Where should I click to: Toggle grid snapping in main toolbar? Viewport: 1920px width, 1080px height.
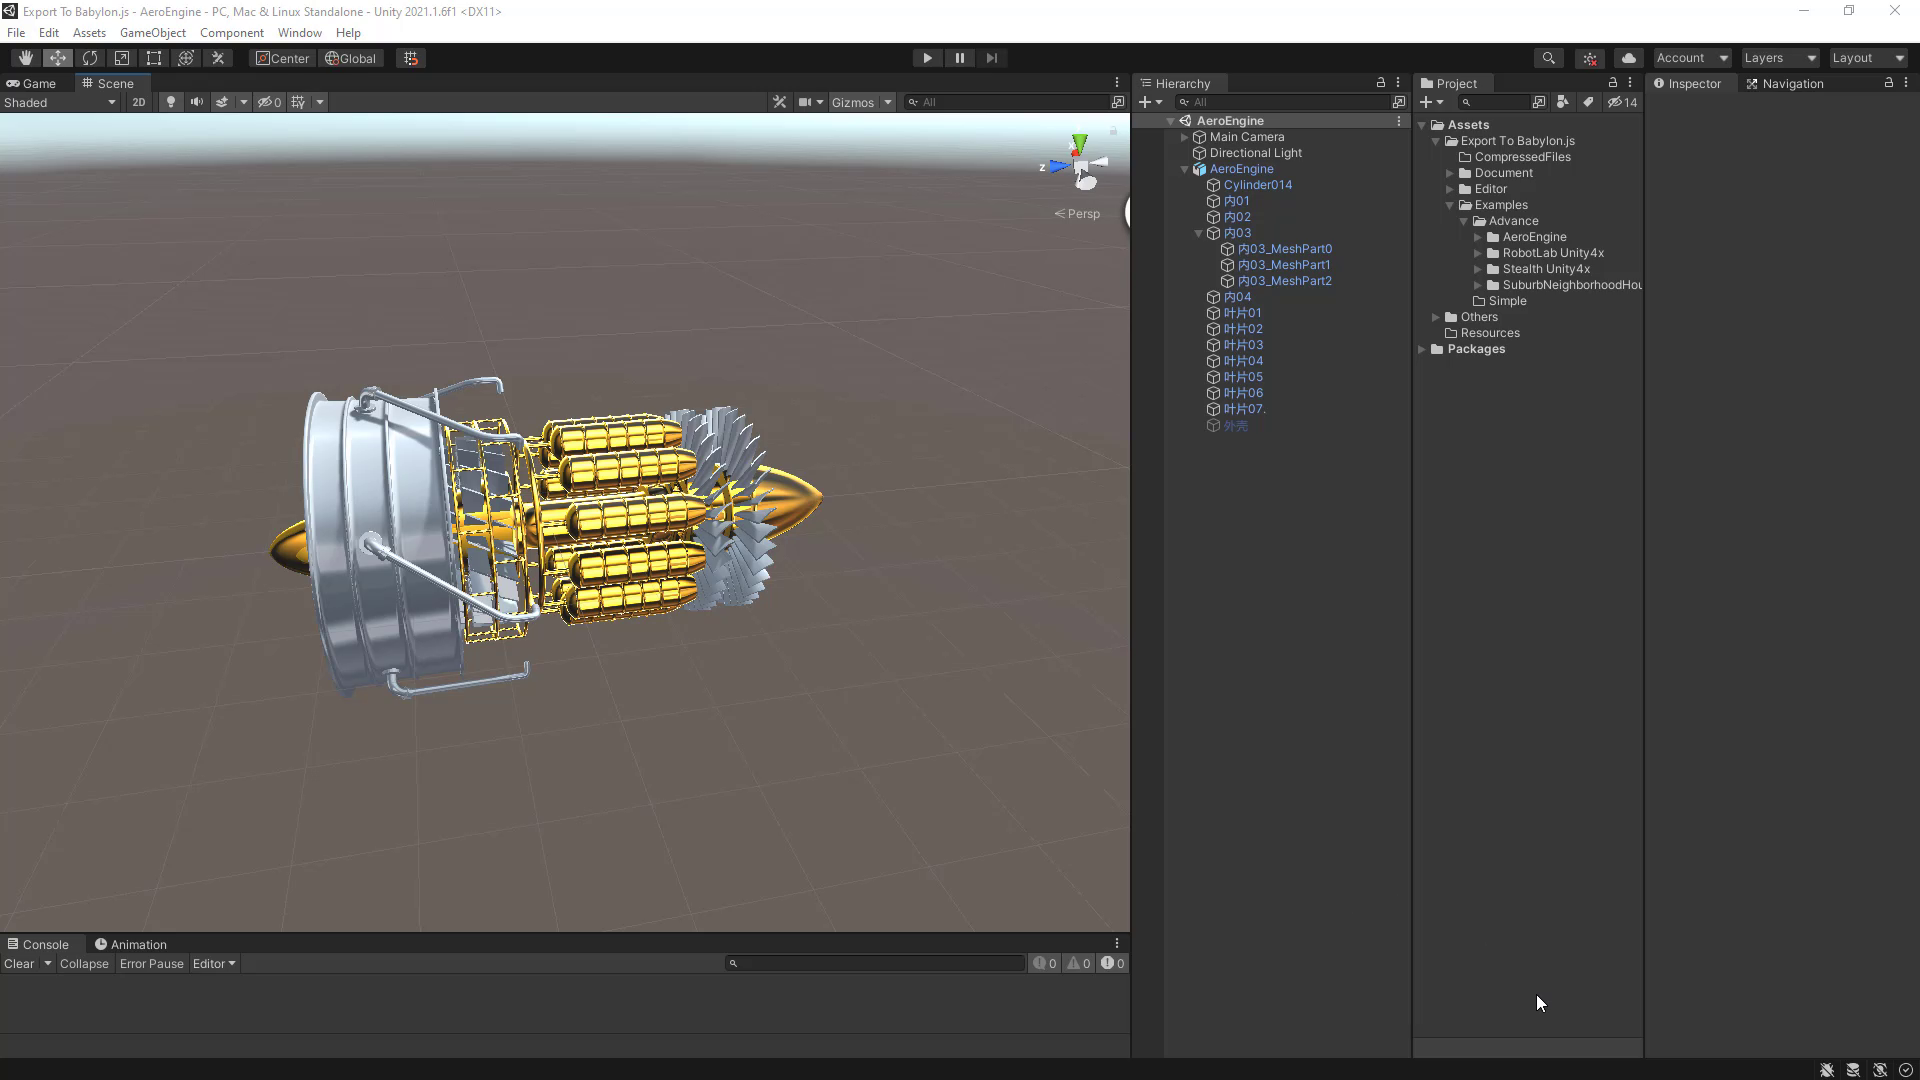point(411,58)
